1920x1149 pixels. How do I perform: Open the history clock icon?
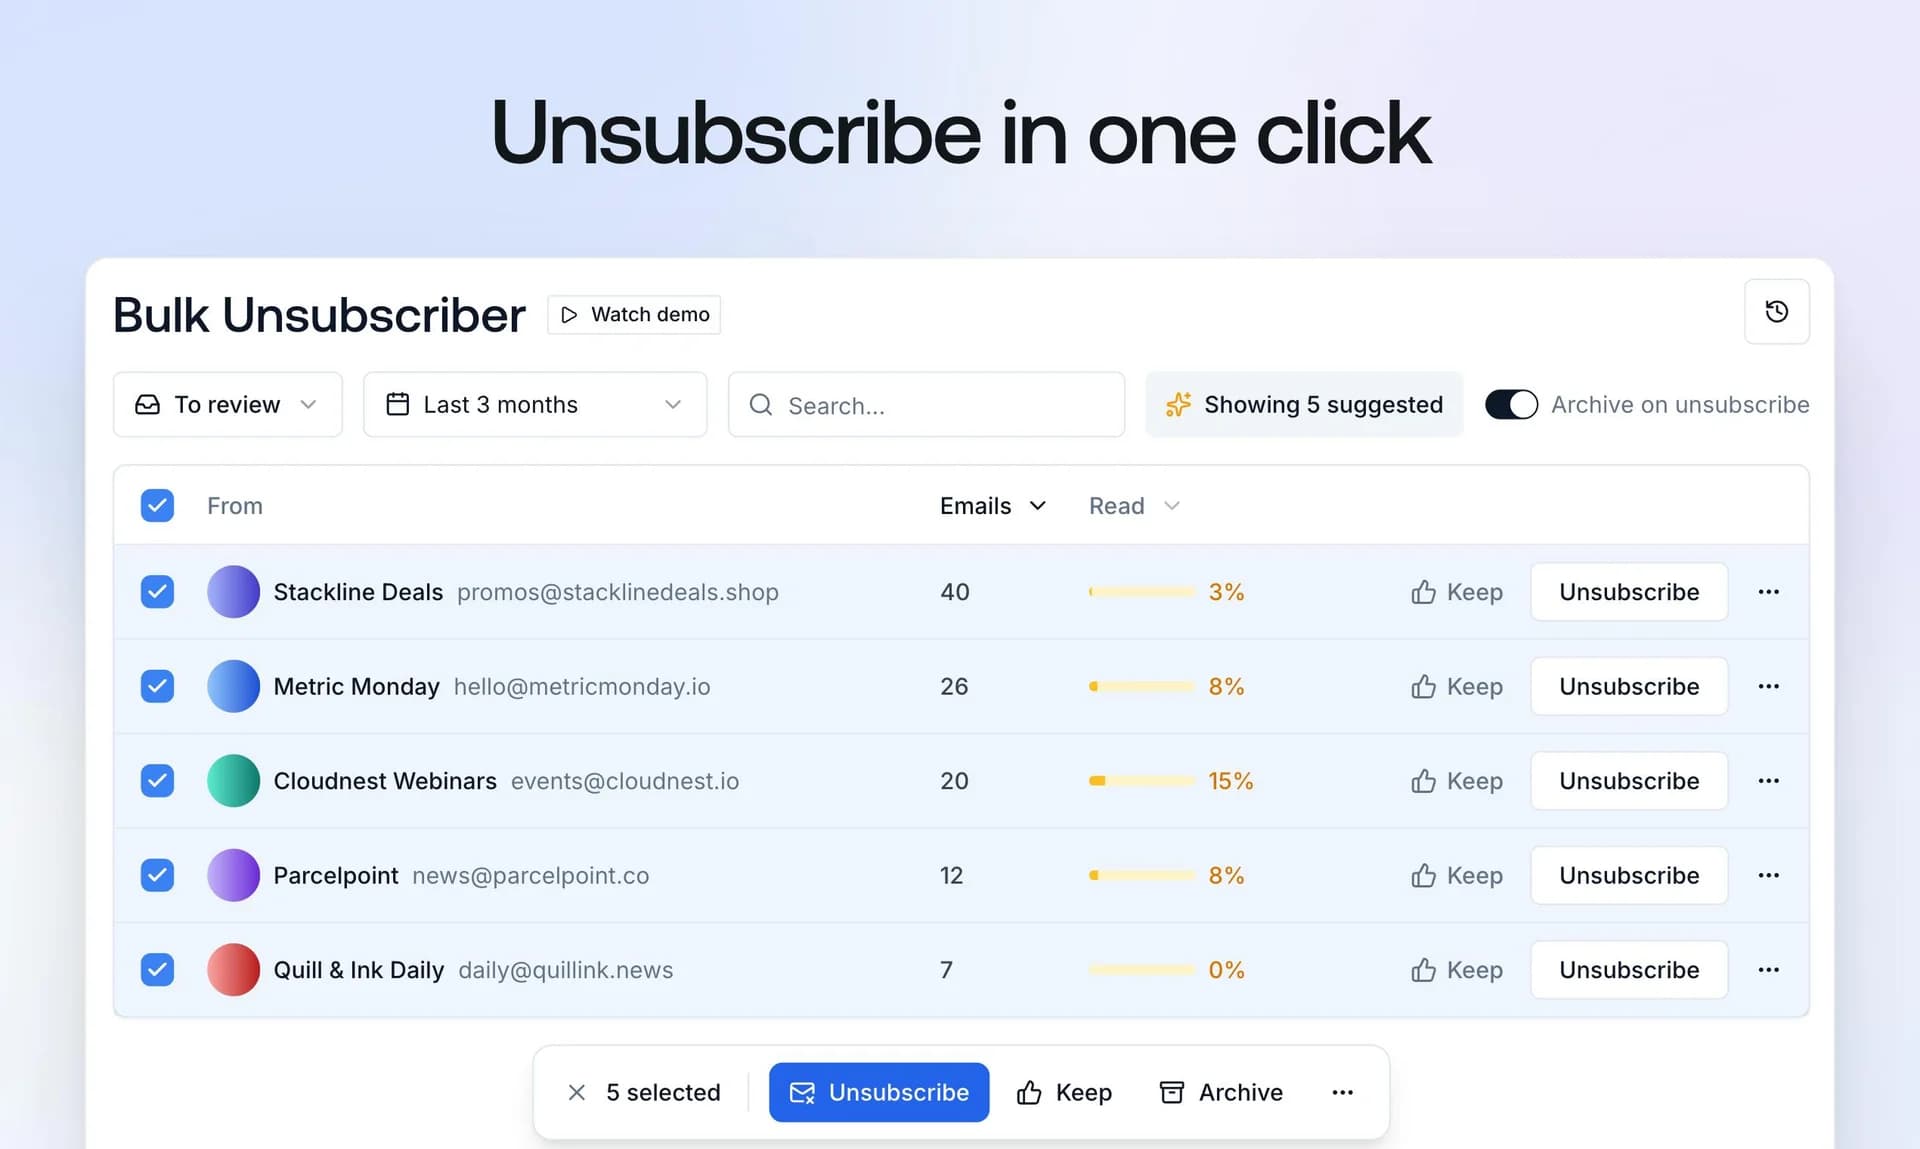1776,312
